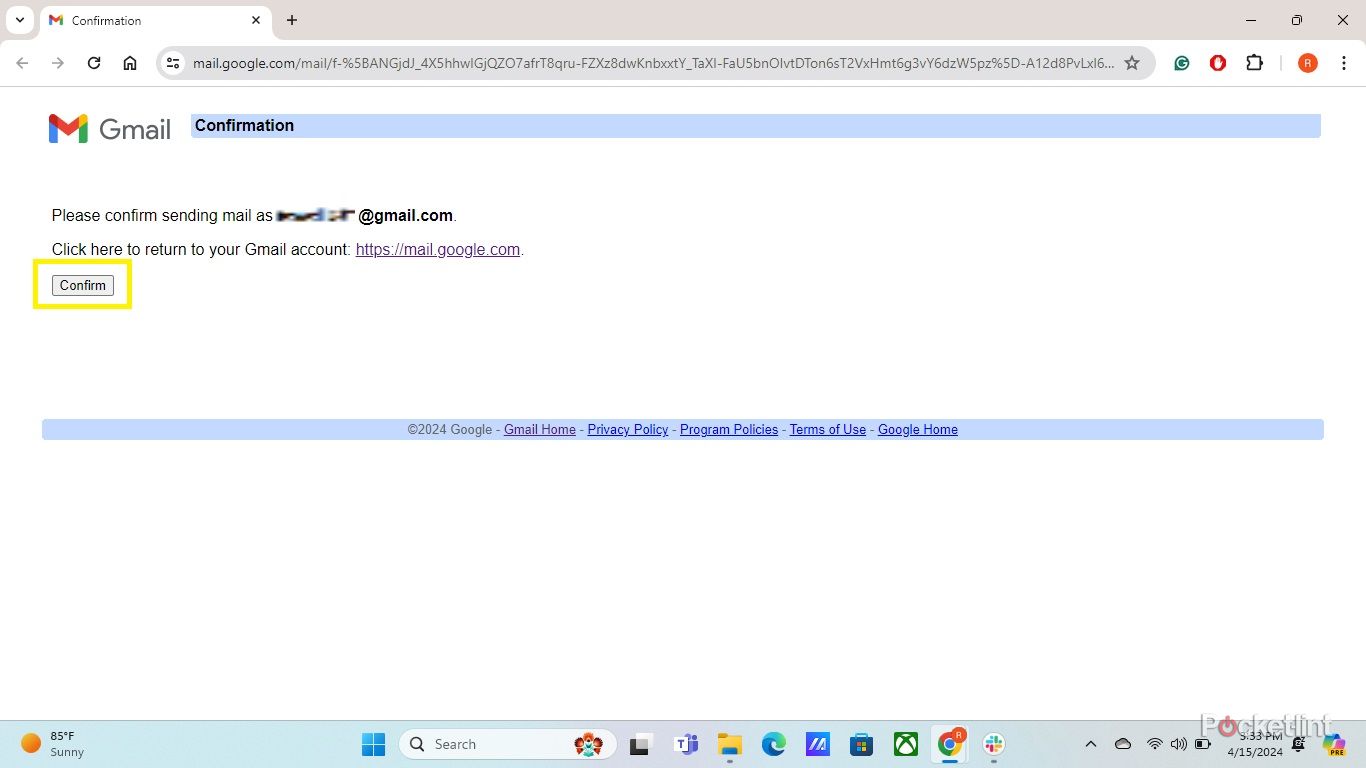Image resolution: width=1366 pixels, height=768 pixels.
Task: Click the Gmail logo
Action: coord(110,129)
